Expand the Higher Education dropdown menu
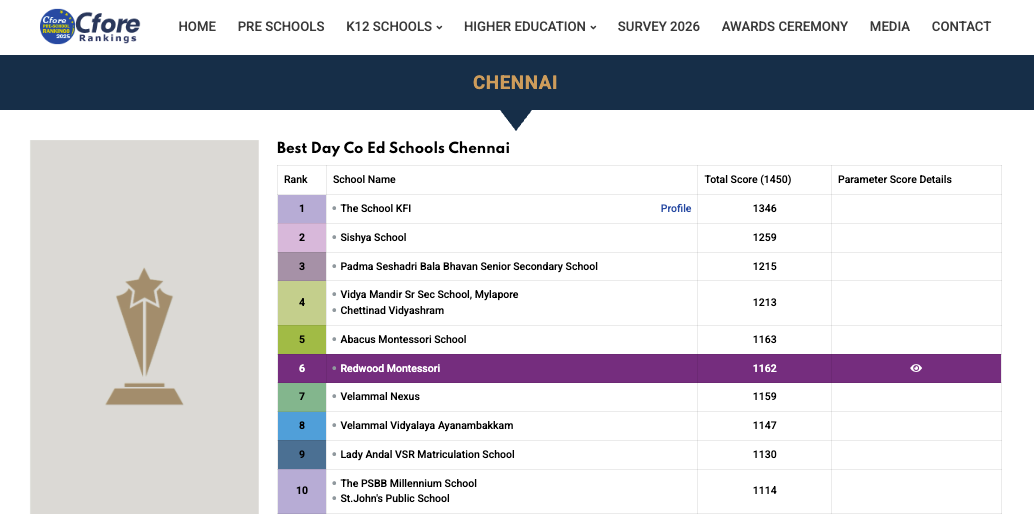1034x514 pixels. pos(530,27)
